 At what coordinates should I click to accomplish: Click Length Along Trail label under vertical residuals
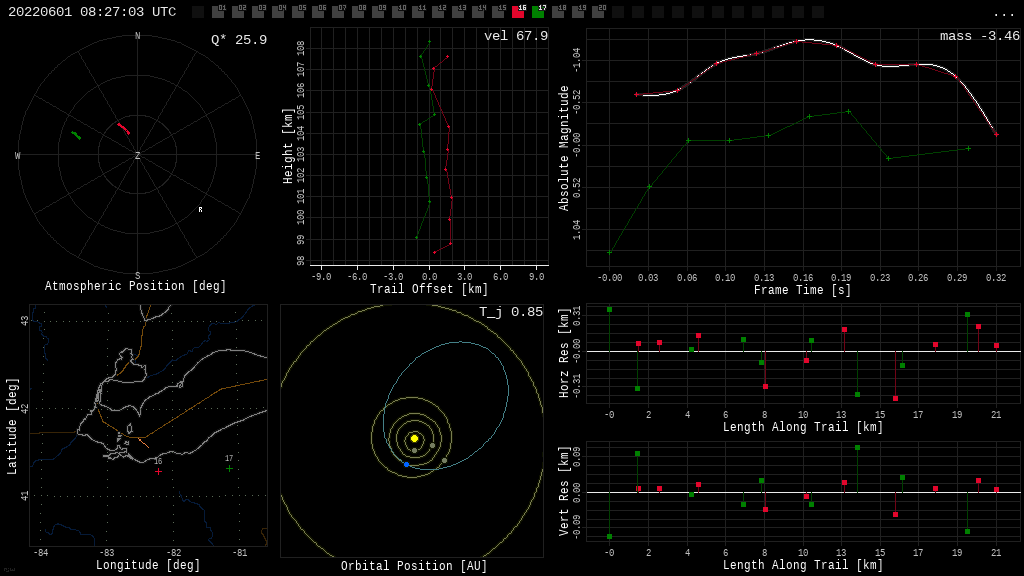click(803, 565)
